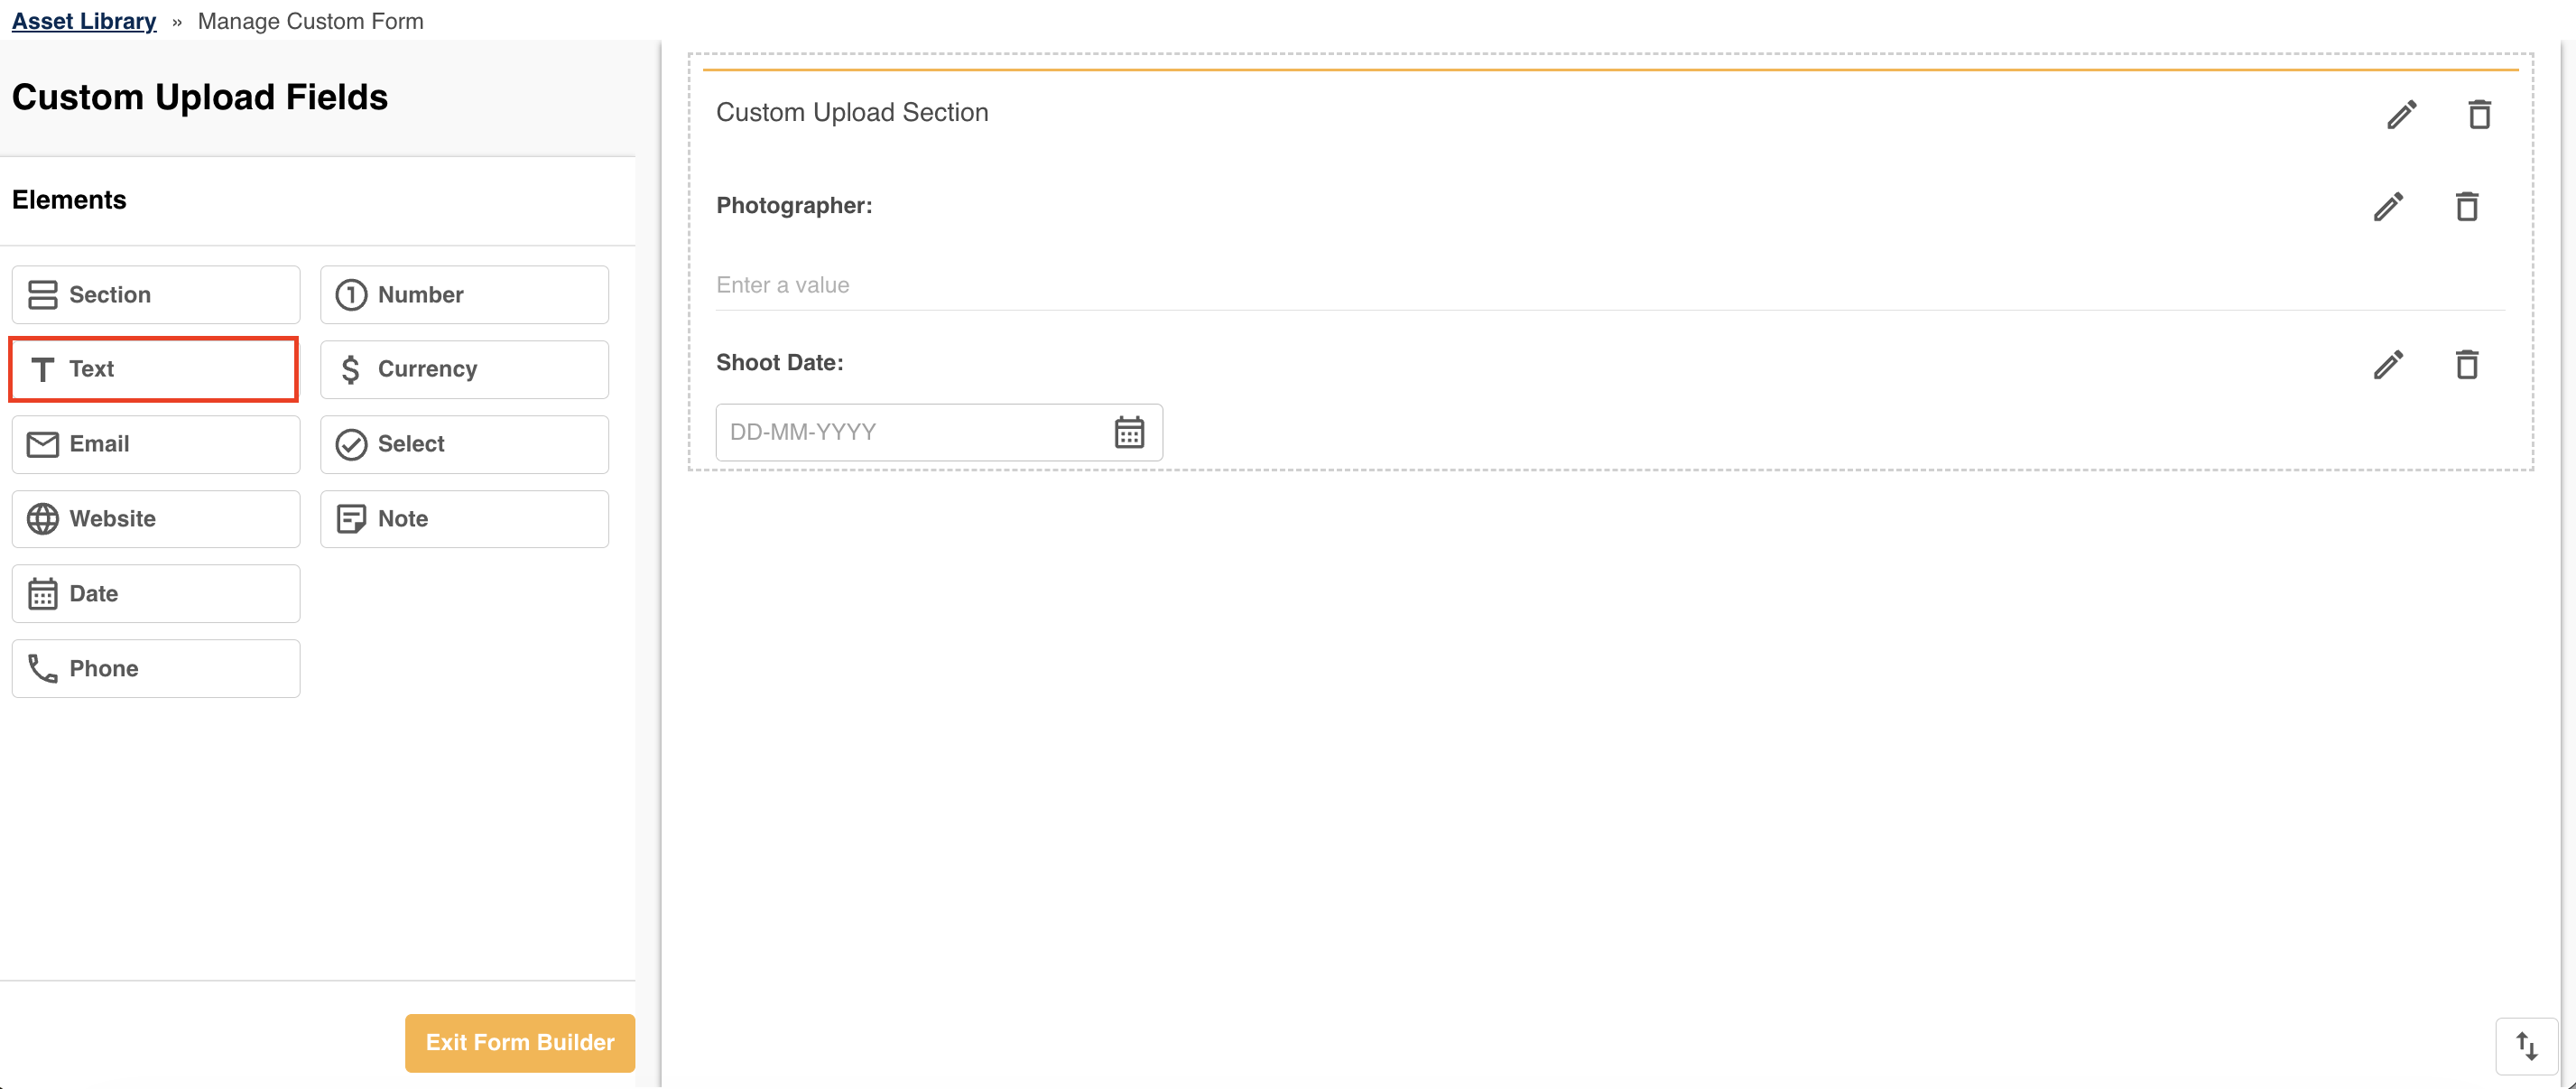
Task: Edit the Shoot Date field
Action: coord(2388,365)
